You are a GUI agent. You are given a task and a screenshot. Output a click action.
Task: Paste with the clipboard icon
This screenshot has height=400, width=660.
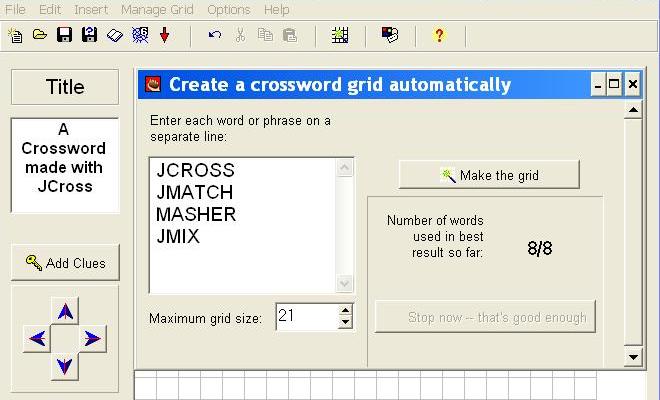(290, 35)
